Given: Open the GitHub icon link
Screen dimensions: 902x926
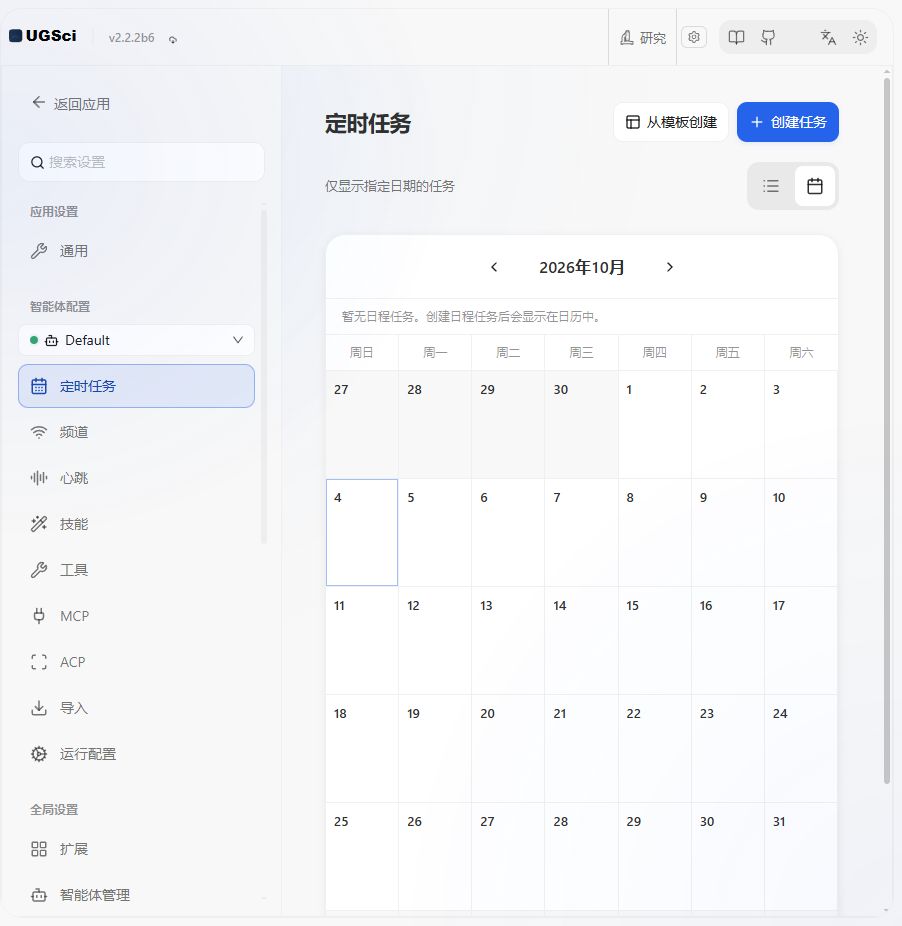Looking at the screenshot, I should click(x=768, y=38).
